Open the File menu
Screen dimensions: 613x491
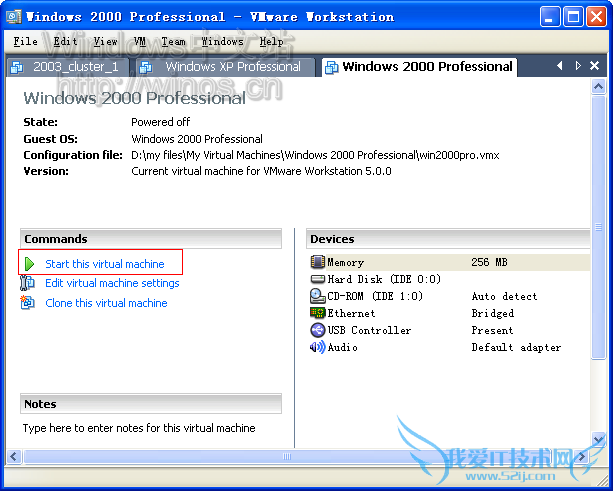[x=25, y=41]
